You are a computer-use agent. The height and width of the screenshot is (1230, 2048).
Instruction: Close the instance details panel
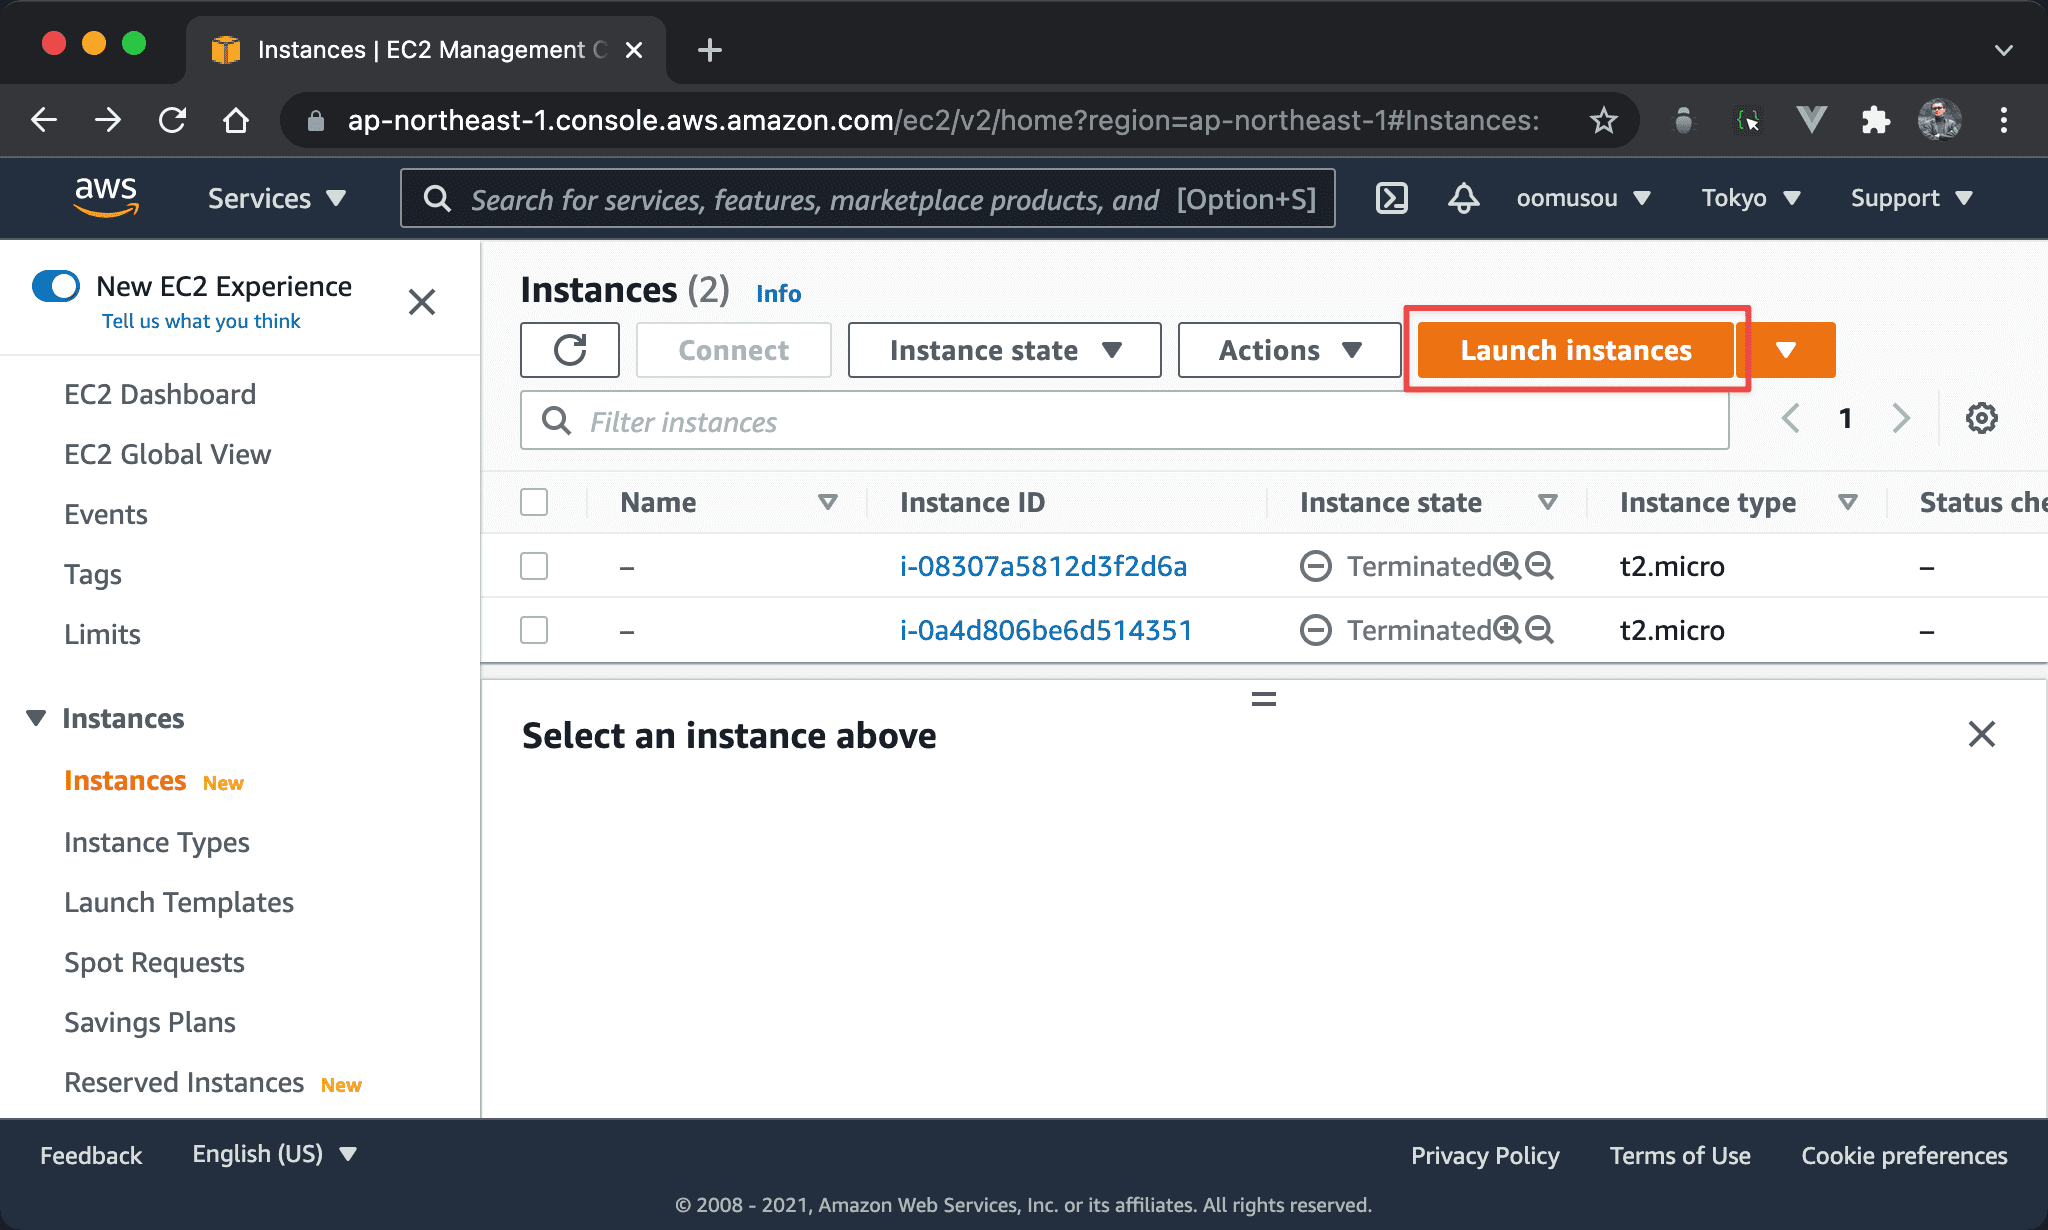pos(1981,734)
